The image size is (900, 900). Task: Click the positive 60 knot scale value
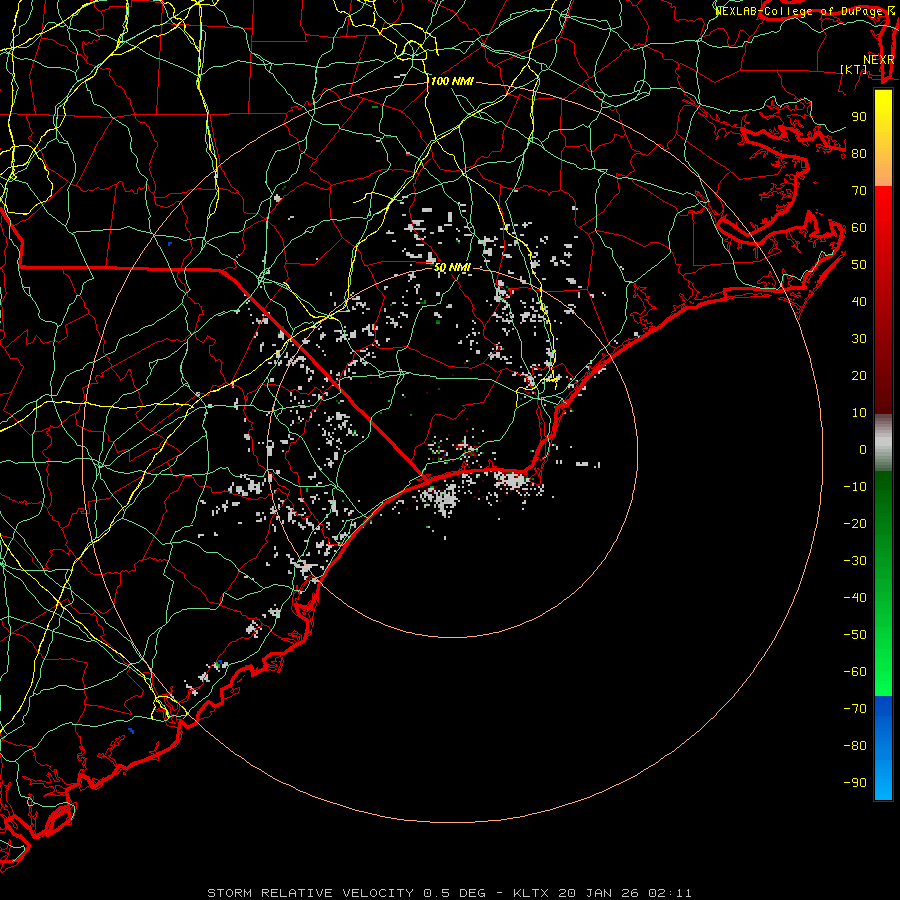point(859,227)
